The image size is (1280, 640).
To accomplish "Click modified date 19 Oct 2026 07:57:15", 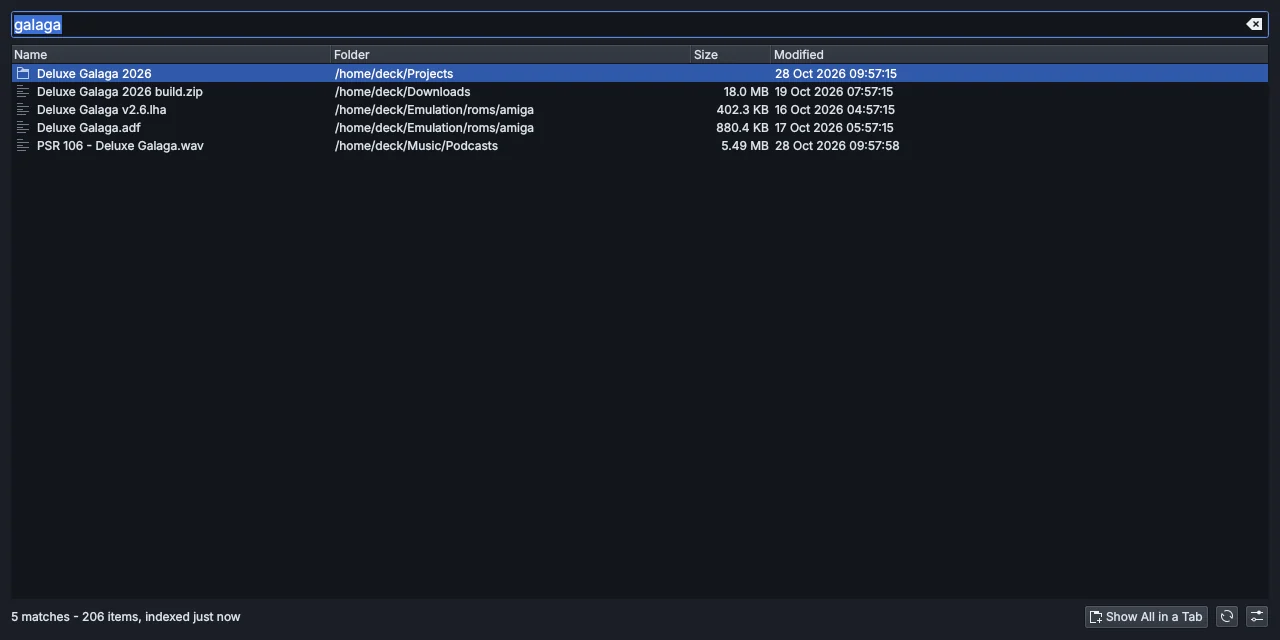I will click(834, 91).
